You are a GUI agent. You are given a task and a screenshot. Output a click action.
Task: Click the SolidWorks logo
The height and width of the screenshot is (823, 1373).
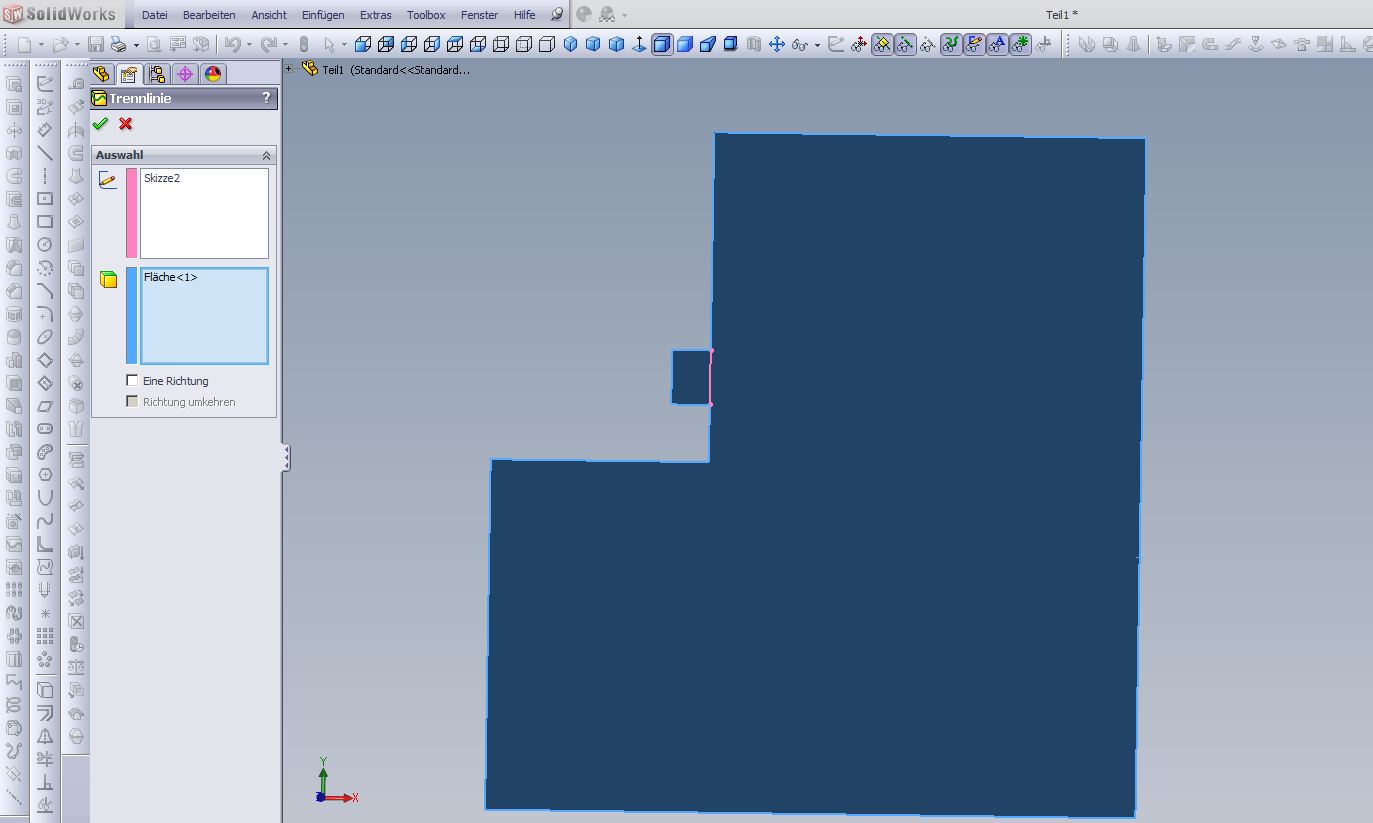[60, 14]
